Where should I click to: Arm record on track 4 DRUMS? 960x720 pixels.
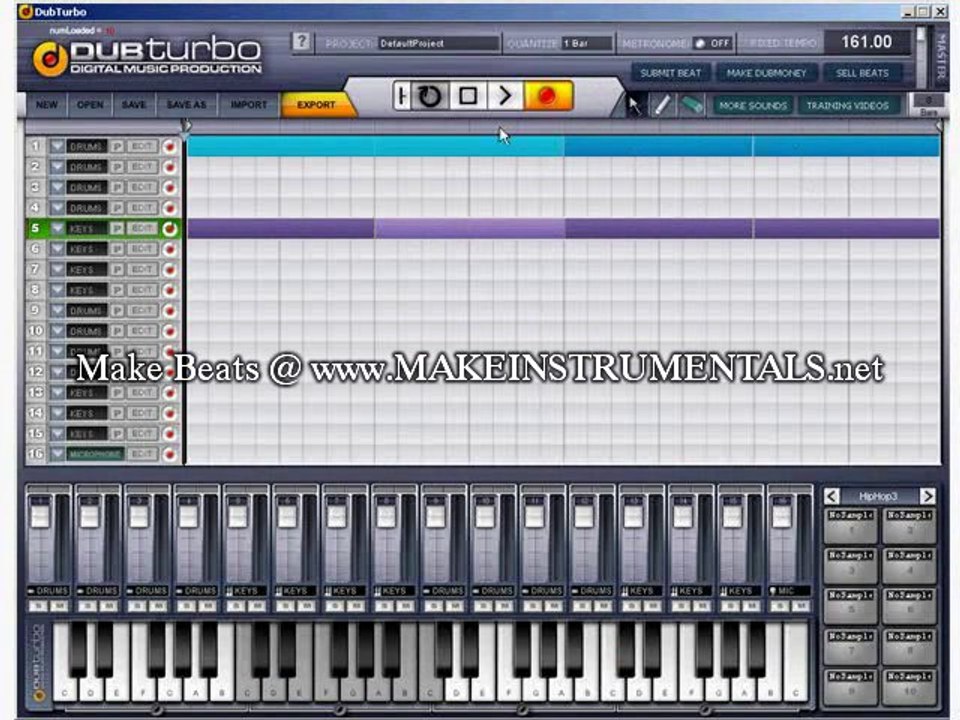coord(170,208)
